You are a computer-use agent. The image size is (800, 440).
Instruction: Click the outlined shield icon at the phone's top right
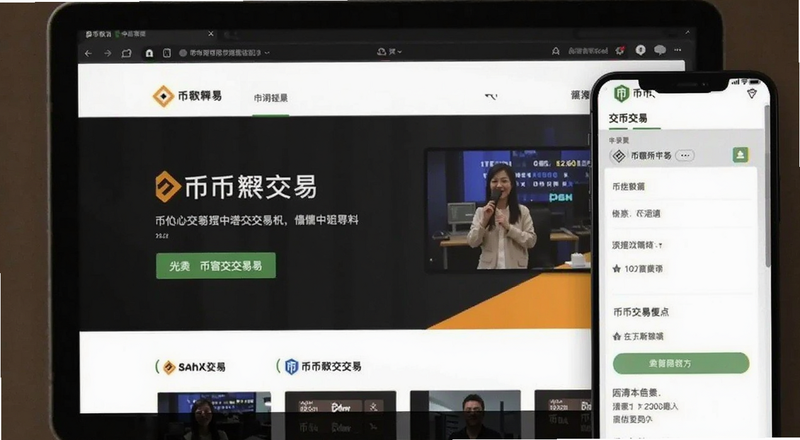(752, 94)
